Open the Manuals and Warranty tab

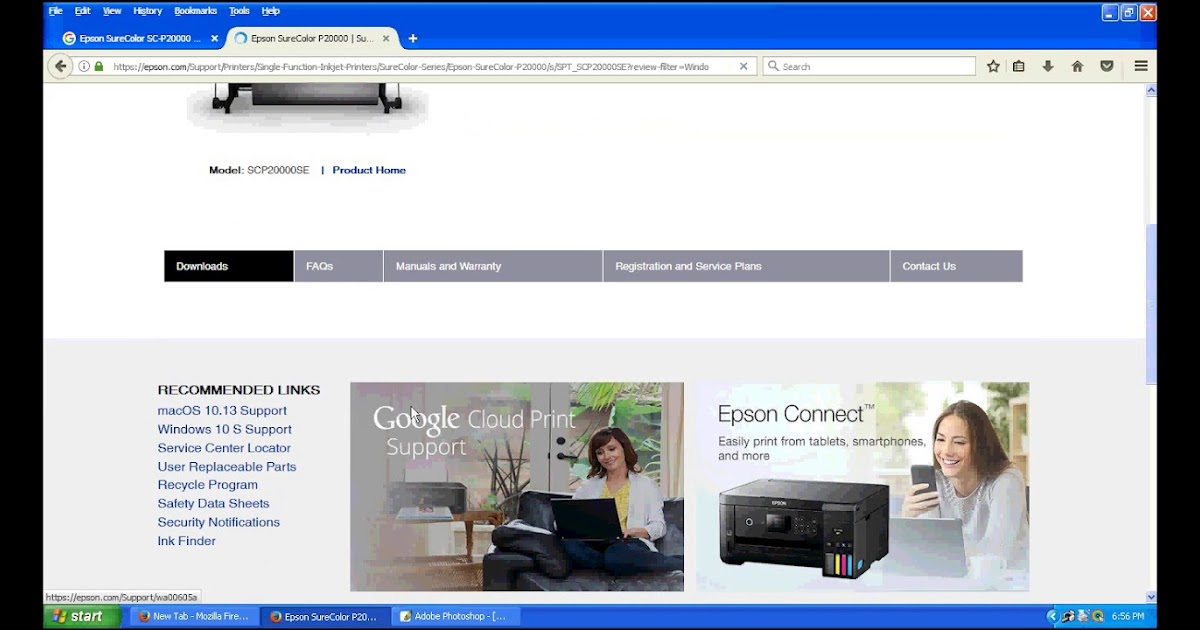point(493,266)
